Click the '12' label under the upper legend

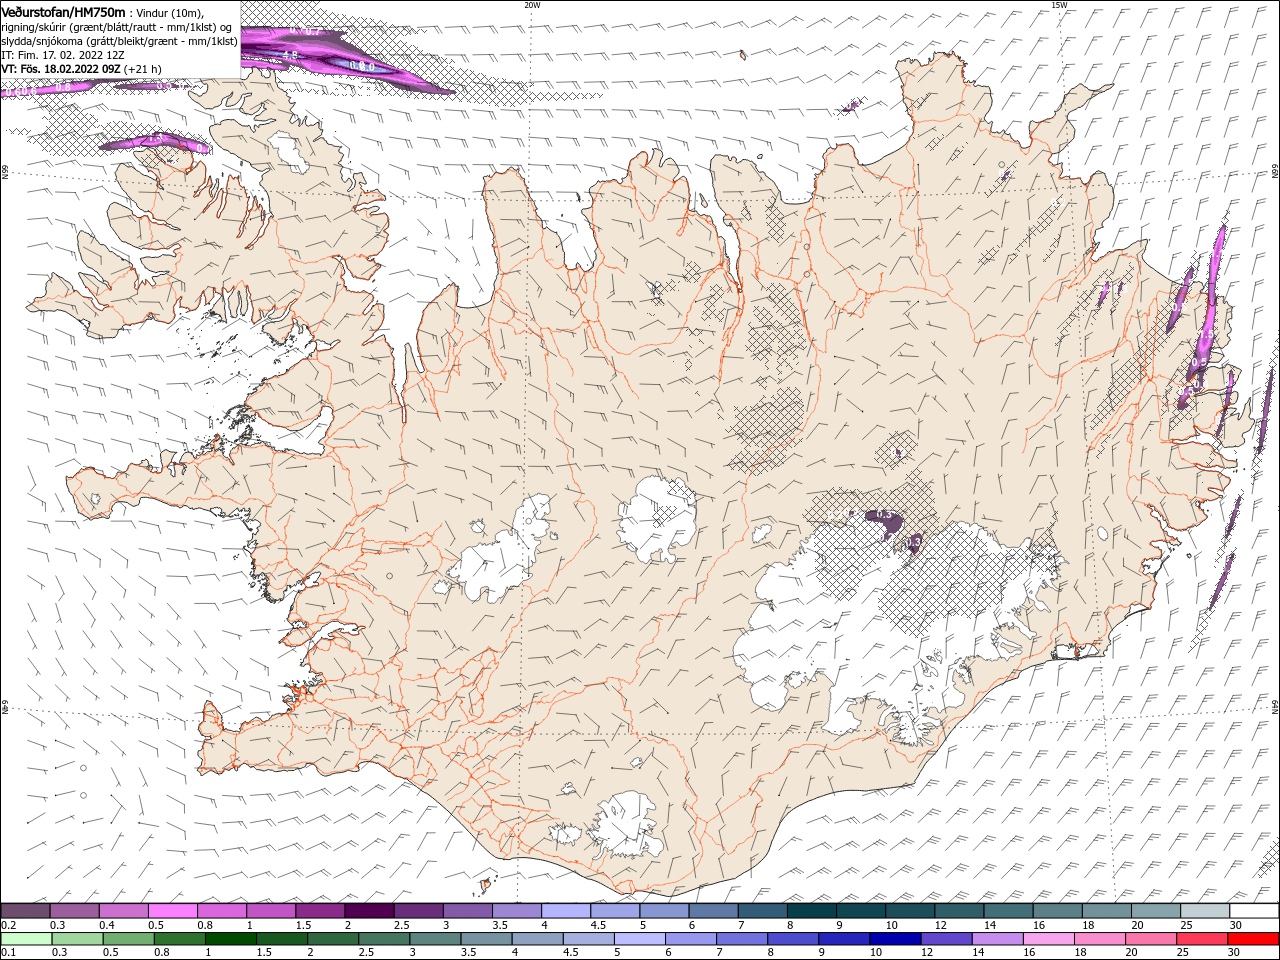point(942,925)
